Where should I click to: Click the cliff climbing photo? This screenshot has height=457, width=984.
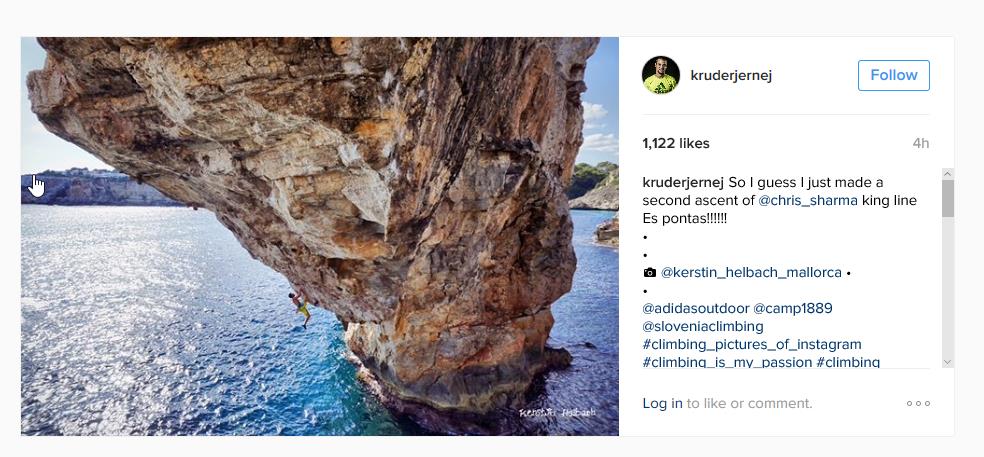tap(320, 236)
